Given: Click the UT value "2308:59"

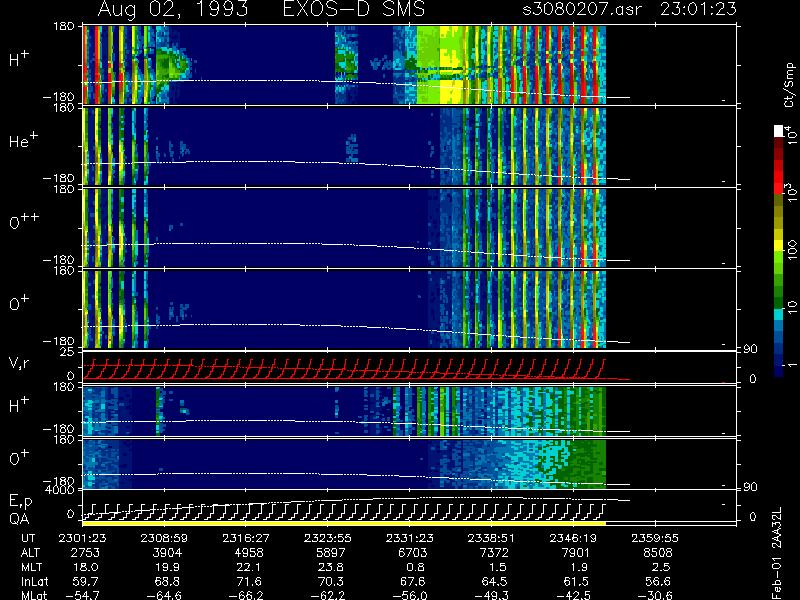Looking at the screenshot, I should click(164, 538).
